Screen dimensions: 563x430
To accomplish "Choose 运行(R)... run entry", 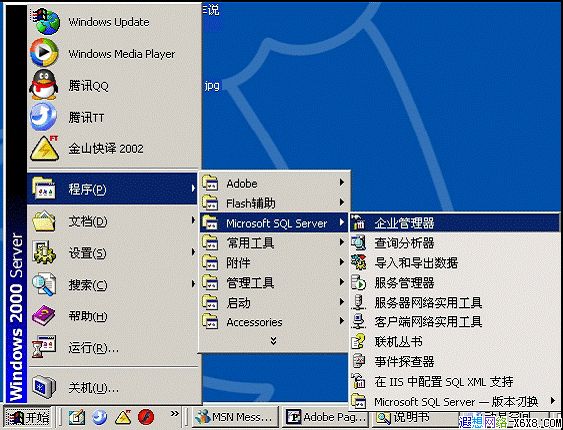I will tap(113, 347).
